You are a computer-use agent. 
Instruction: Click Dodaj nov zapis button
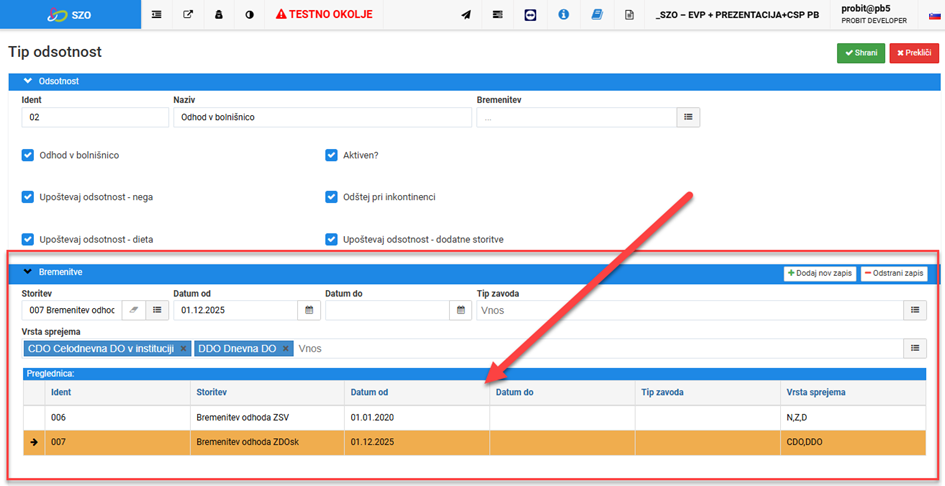[x=820, y=273]
